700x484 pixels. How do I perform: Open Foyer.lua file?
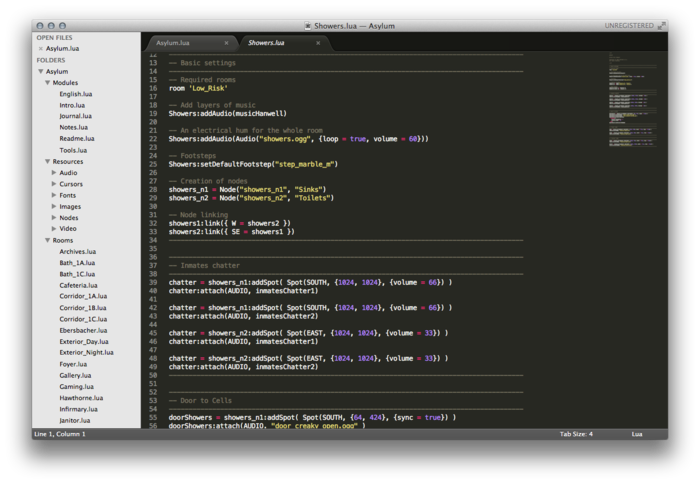73,364
